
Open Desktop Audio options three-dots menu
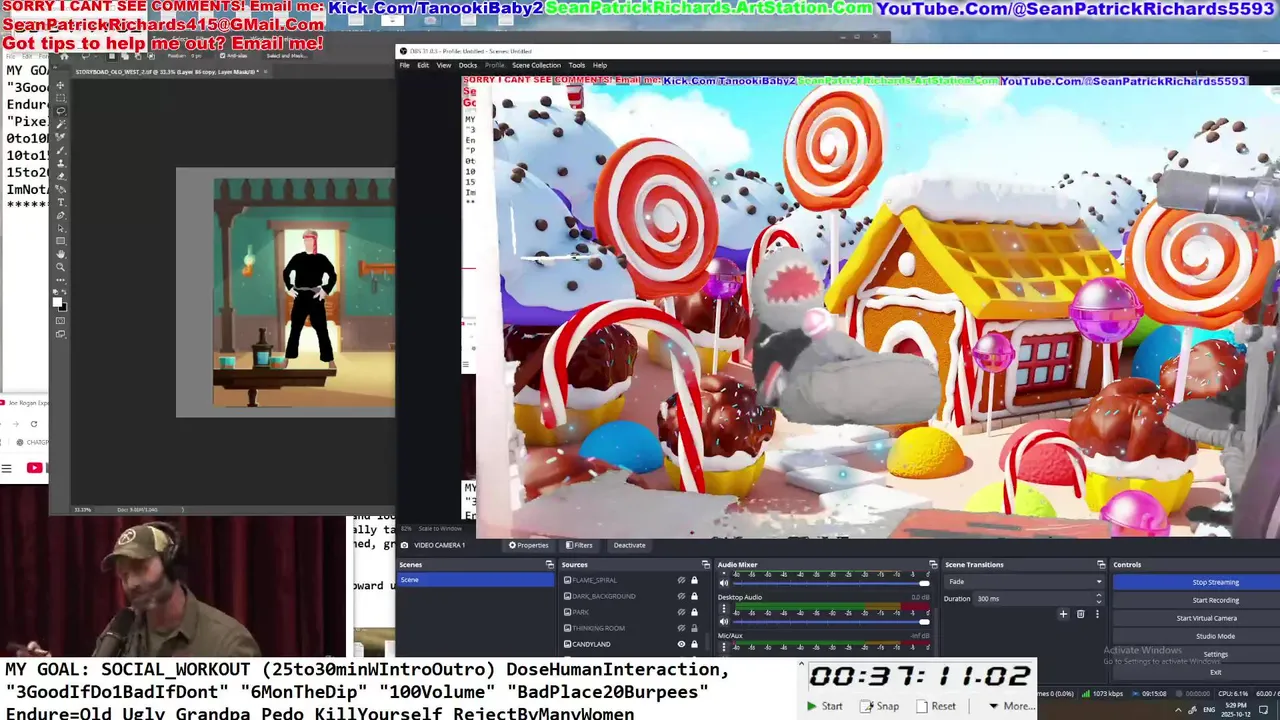(x=724, y=608)
